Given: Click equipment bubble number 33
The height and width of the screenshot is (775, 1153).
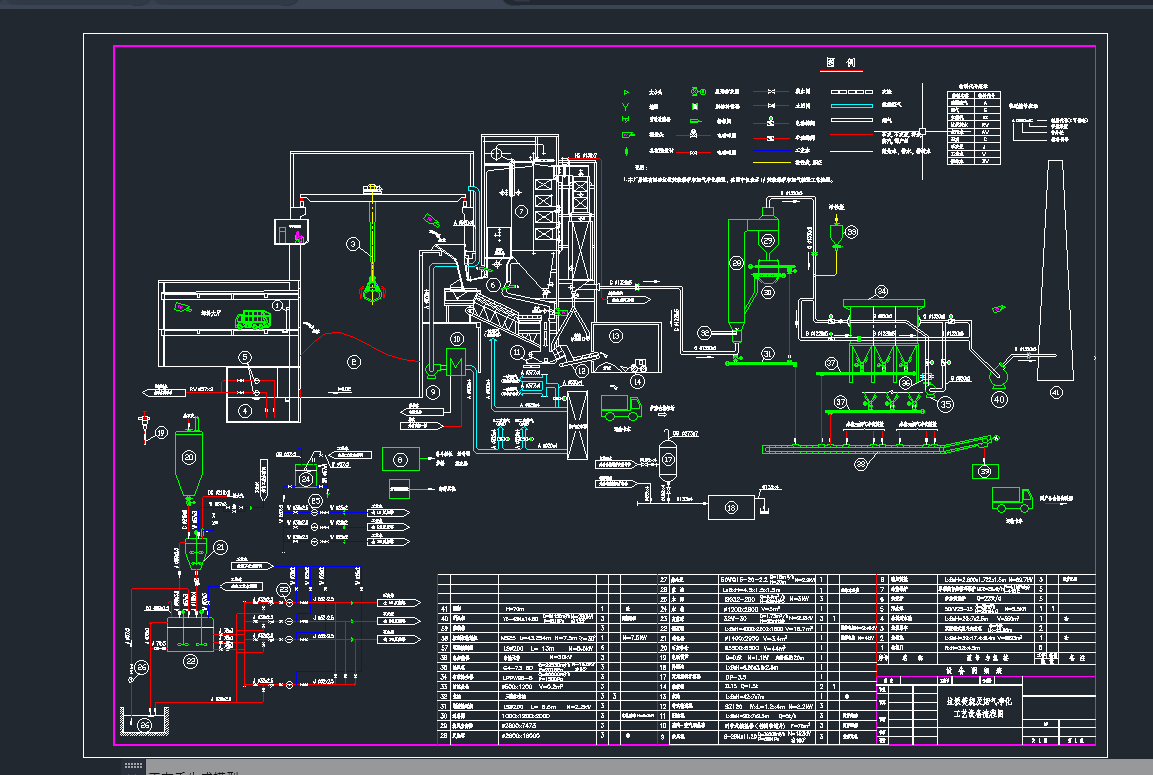Looking at the screenshot, I should 852,232.
